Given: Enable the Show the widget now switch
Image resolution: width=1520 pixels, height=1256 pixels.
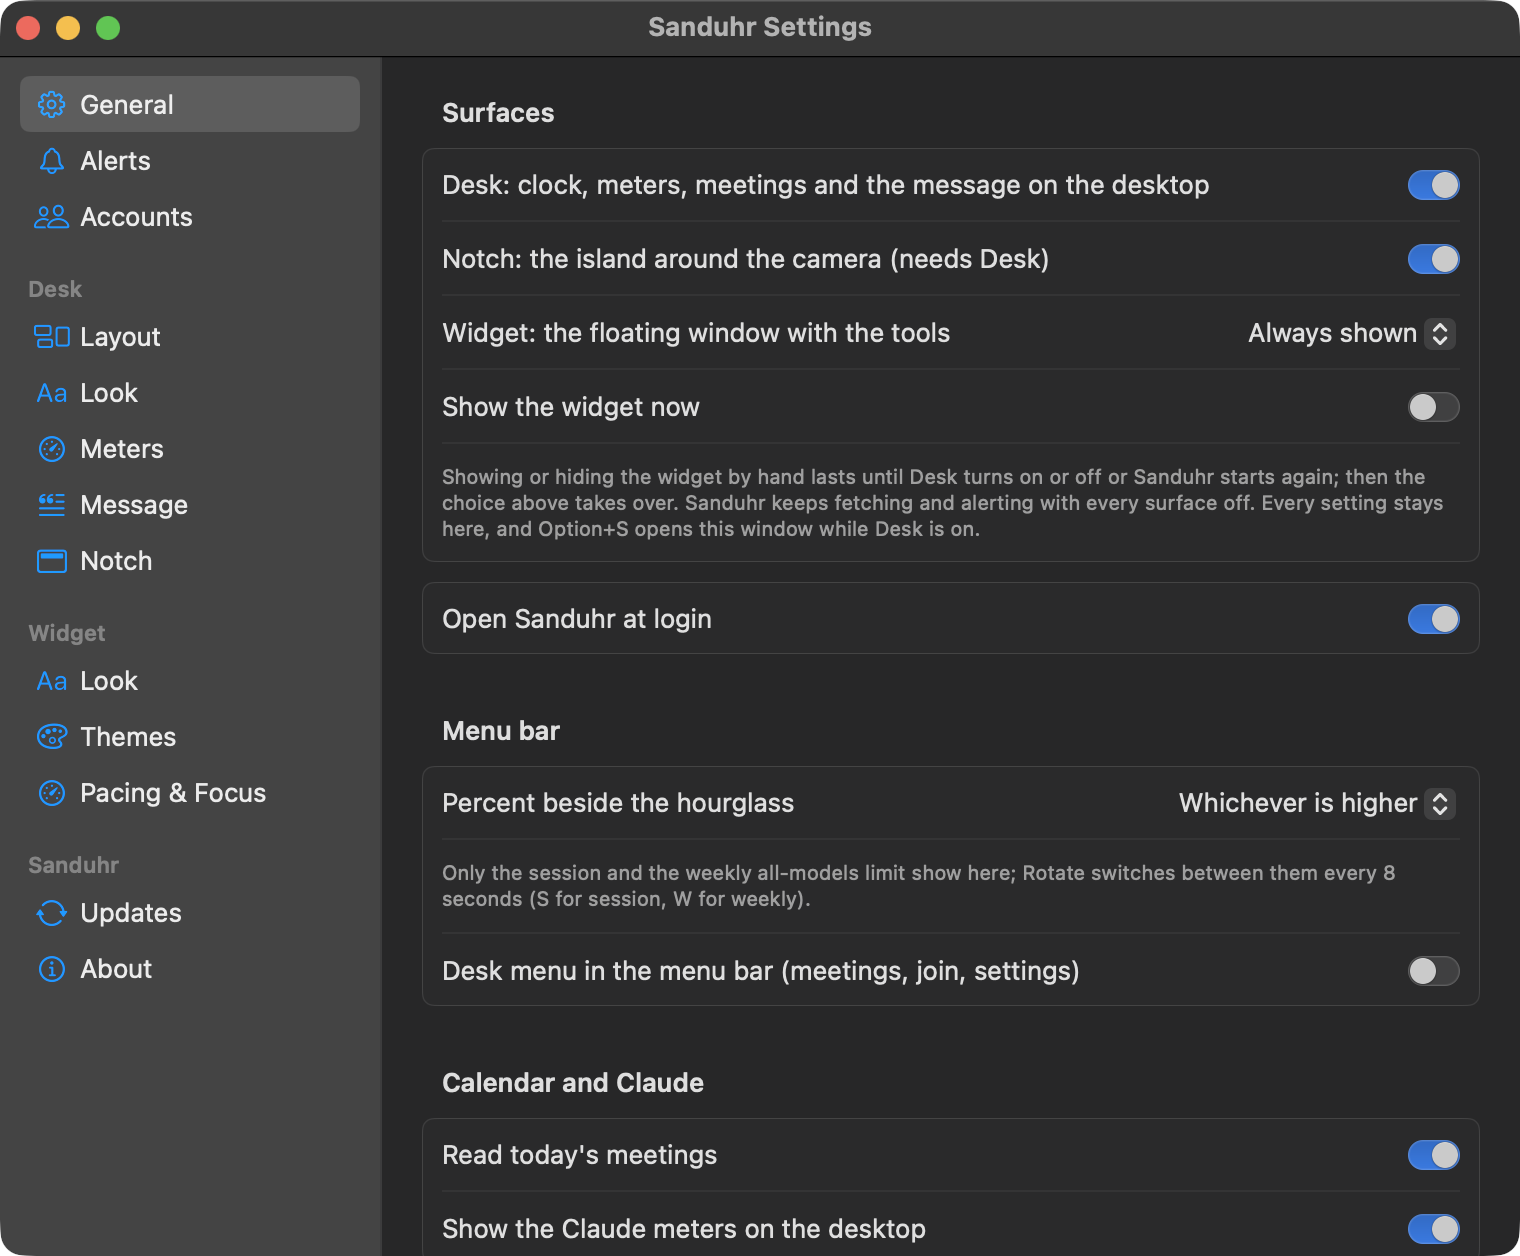Looking at the screenshot, I should point(1434,407).
